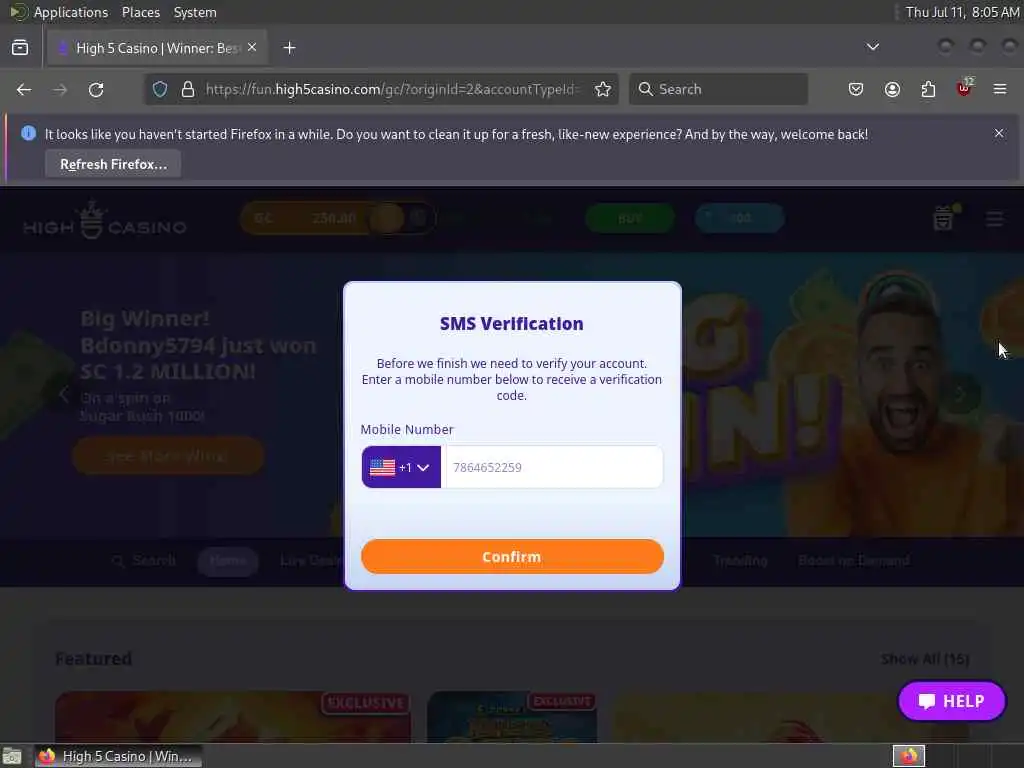1024x768 pixels.
Task: Expand the +1 country code dropdown
Action: [x=401, y=467]
